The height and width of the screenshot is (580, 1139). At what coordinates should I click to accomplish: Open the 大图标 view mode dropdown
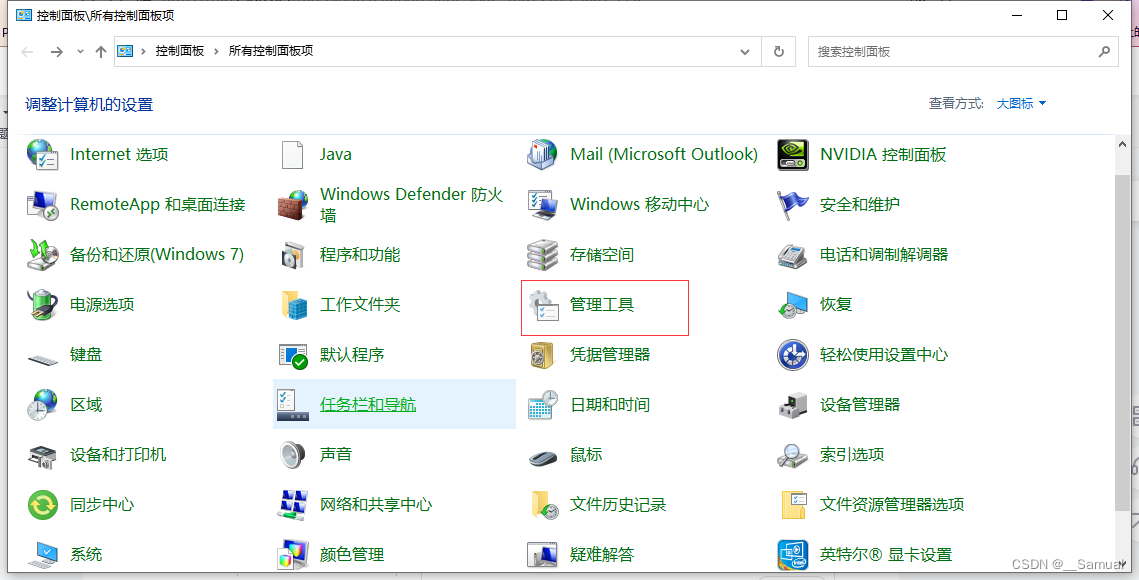point(1021,104)
